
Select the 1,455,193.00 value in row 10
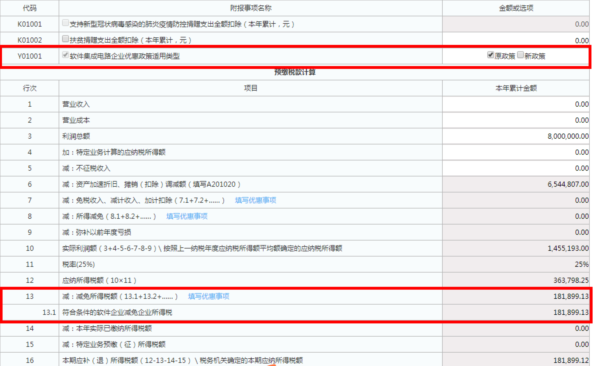coord(568,248)
